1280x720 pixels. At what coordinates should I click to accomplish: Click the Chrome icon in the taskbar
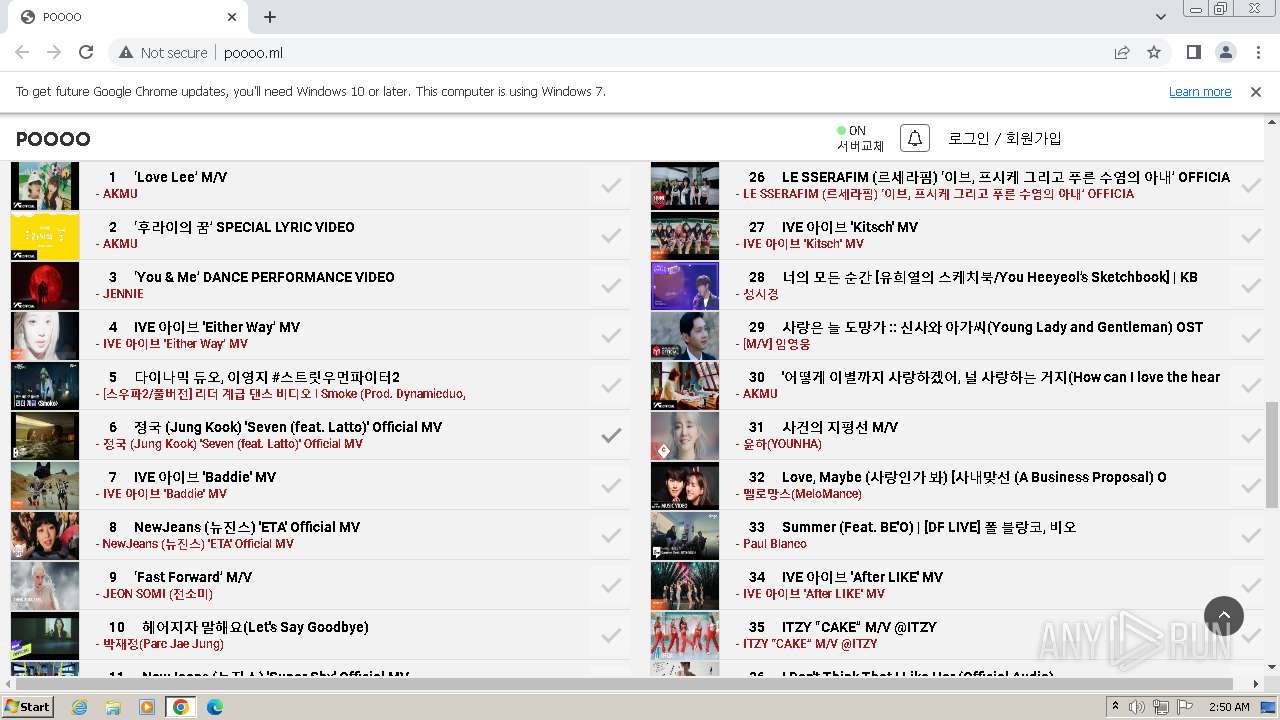point(181,707)
